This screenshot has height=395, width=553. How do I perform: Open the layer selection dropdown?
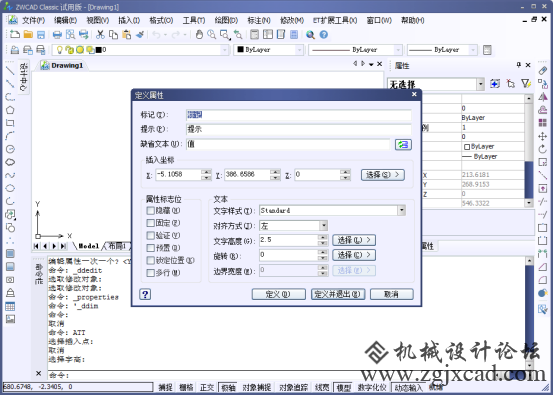click(x=225, y=50)
